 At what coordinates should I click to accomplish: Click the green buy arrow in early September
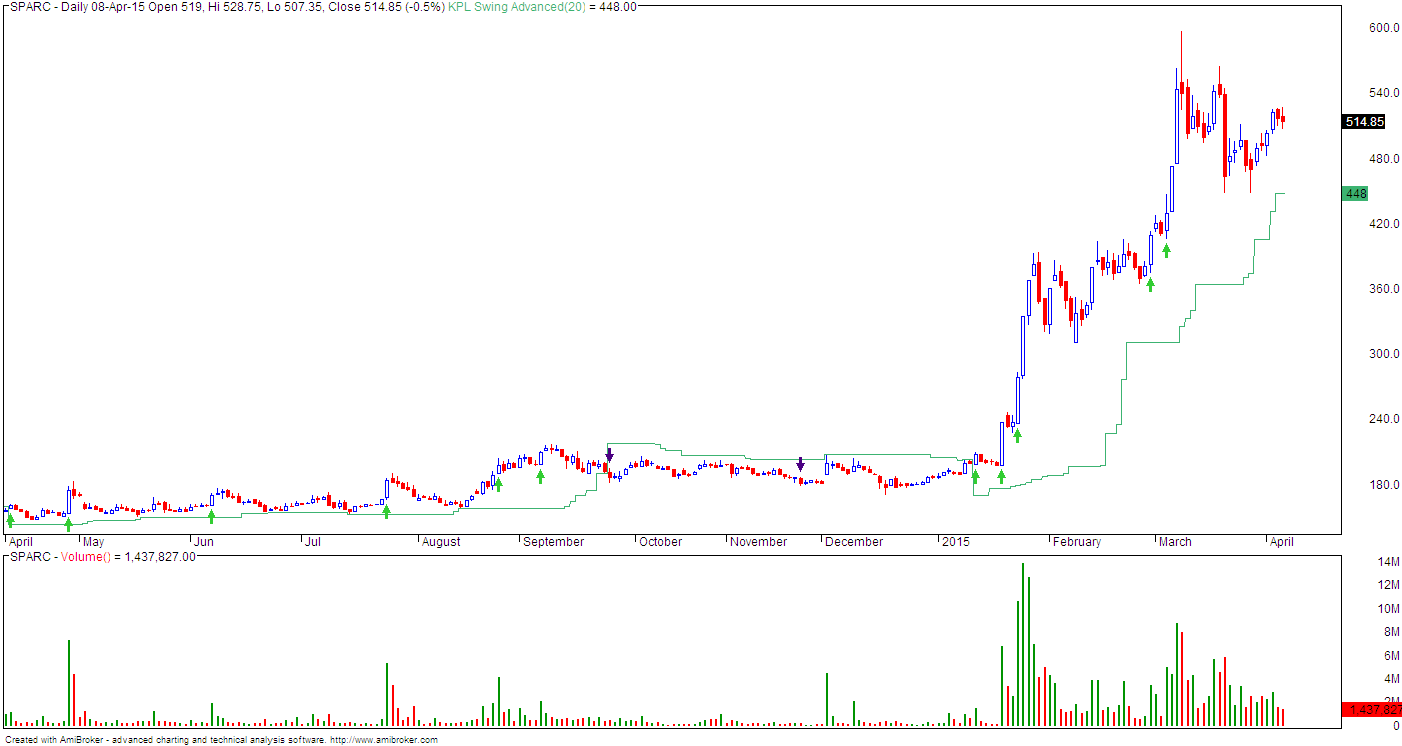pyautogui.click(x=540, y=476)
